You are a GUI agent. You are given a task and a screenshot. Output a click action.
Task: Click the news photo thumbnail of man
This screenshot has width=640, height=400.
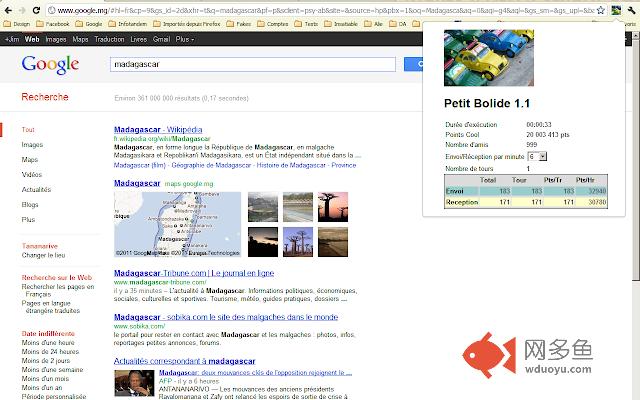[x=134, y=383]
